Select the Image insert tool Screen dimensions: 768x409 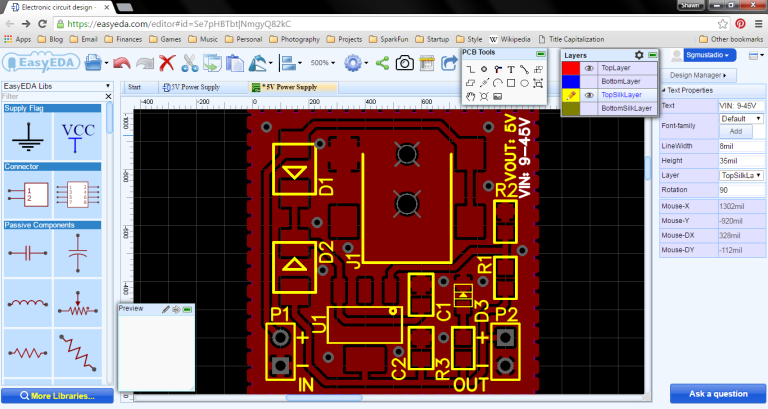pos(498,96)
